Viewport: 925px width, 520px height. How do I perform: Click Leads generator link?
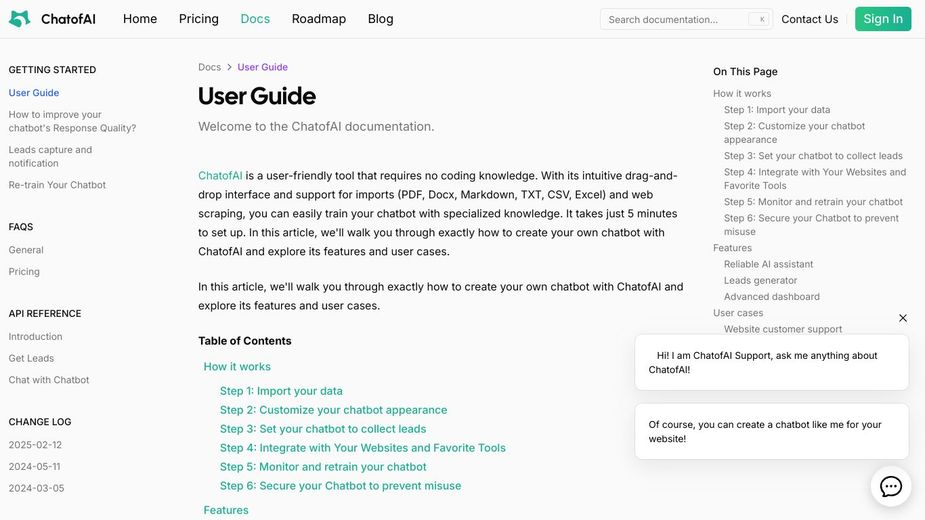[760, 280]
